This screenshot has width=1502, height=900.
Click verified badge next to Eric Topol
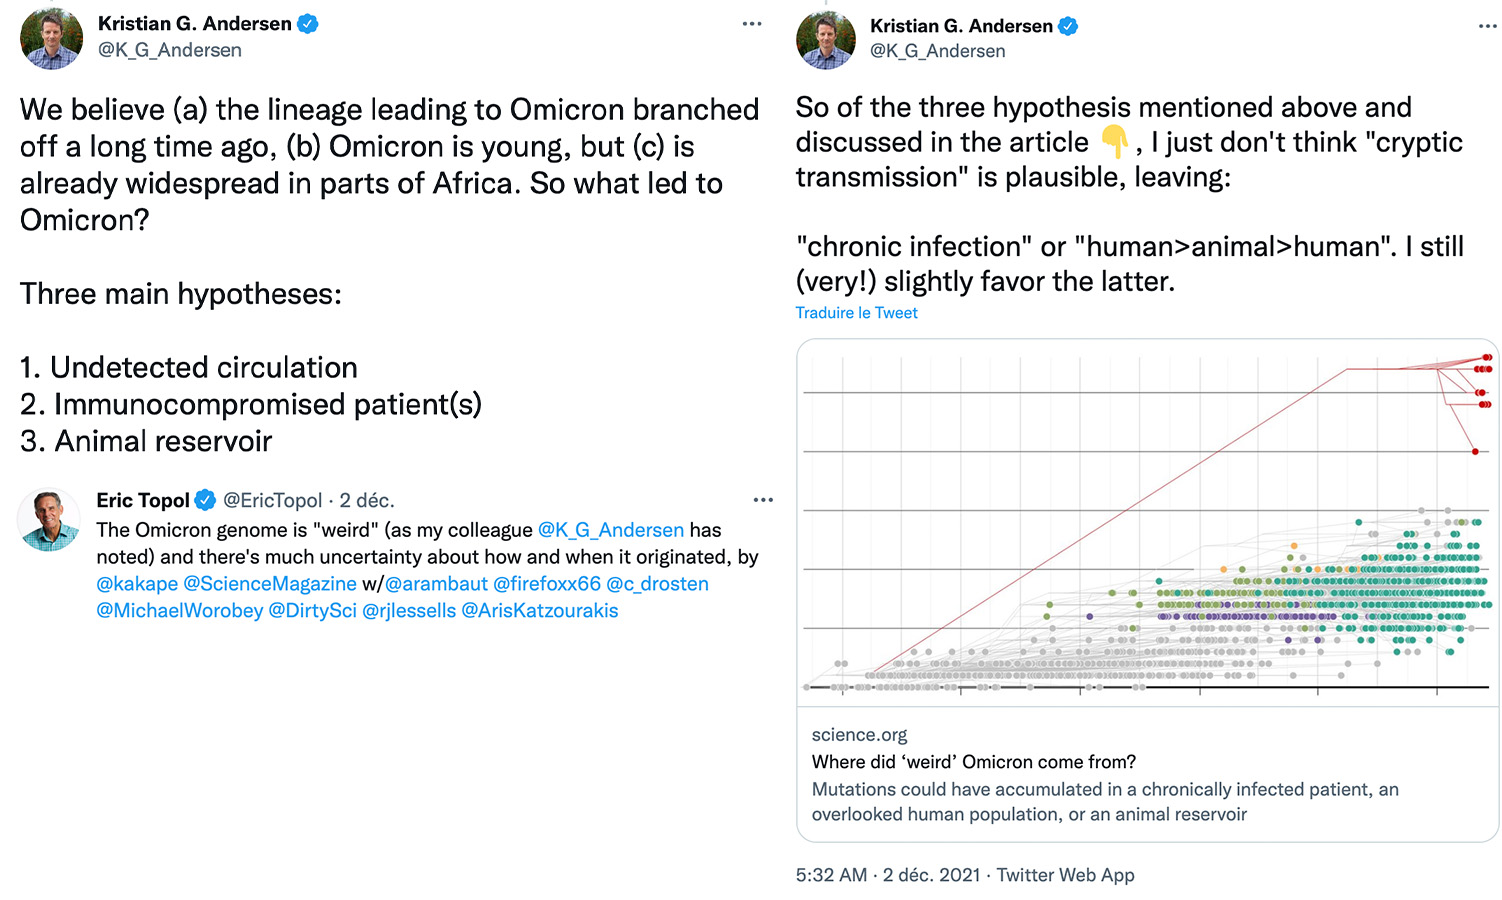pyautogui.click(x=205, y=500)
